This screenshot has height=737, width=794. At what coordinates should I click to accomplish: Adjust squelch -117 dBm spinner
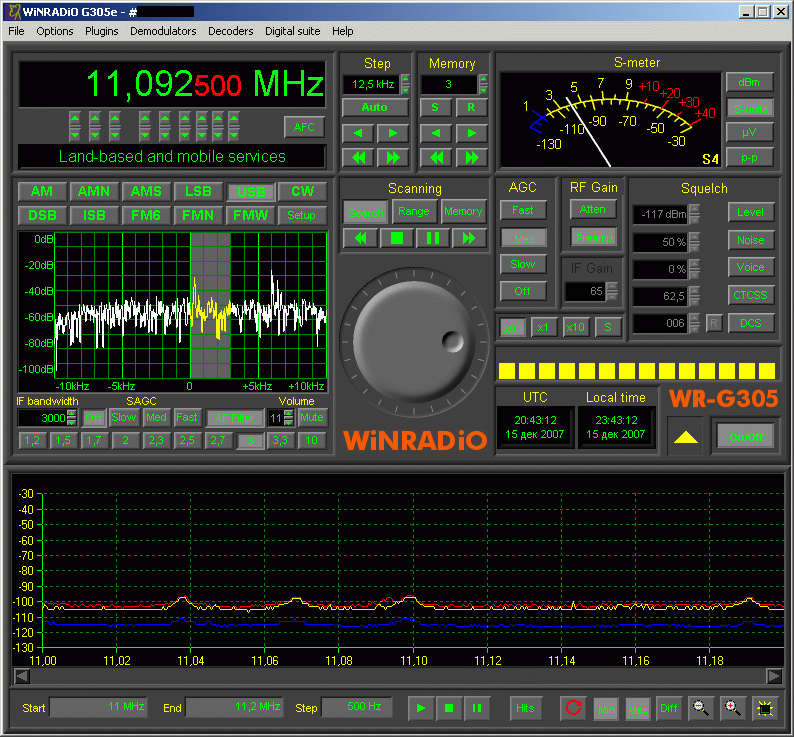695,214
